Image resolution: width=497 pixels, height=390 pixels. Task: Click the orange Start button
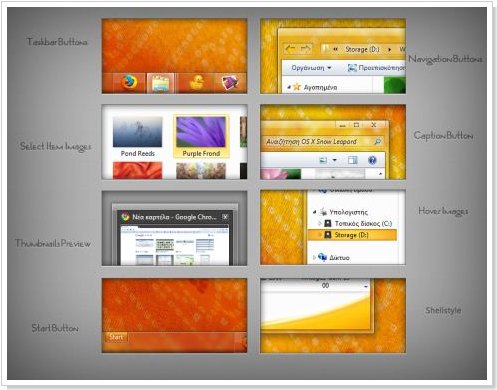(x=116, y=337)
